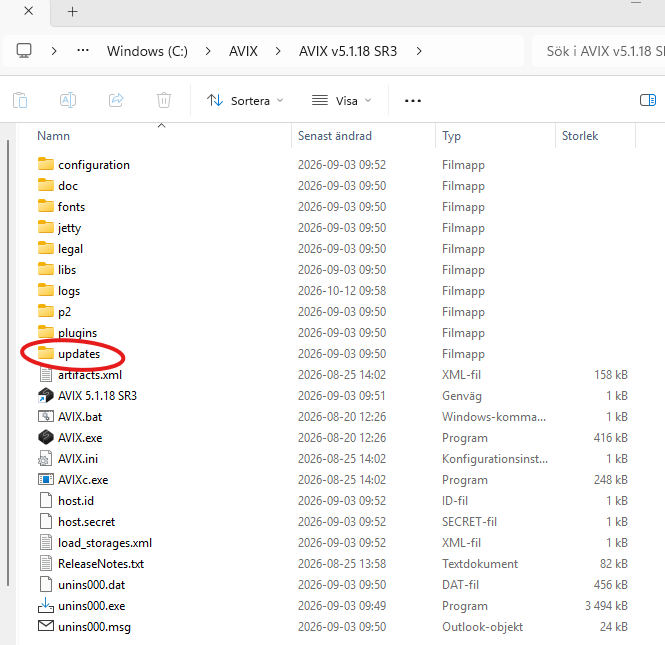Select the AVIX.ini settings file icon
Screen dimensions: 665x645
pos(46,458)
